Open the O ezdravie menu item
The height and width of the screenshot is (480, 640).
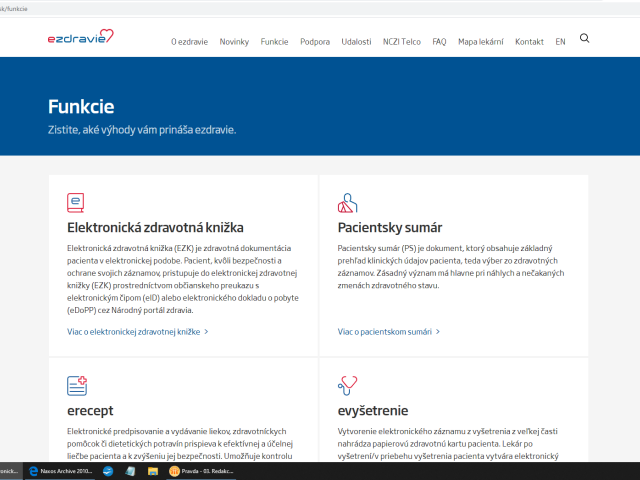pyautogui.click(x=189, y=42)
